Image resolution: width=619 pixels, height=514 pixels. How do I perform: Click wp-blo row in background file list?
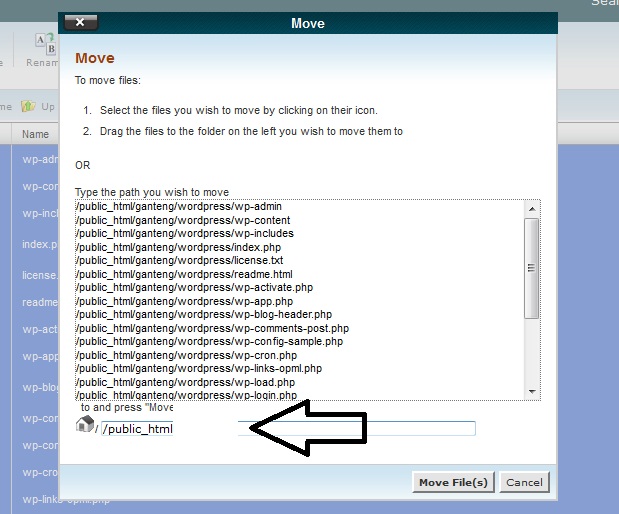[40, 387]
